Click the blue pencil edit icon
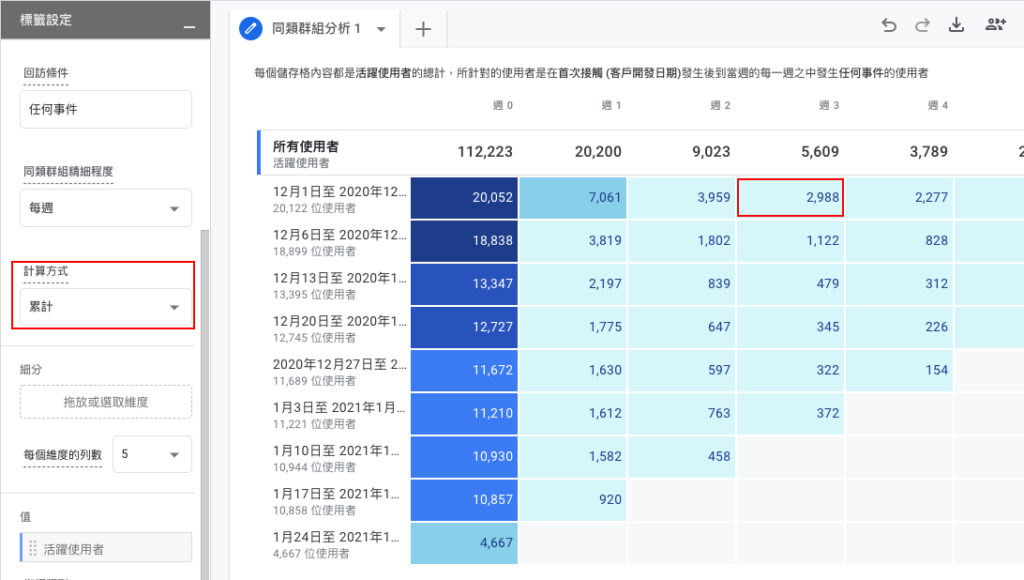1024x580 pixels. coord(251,29)
